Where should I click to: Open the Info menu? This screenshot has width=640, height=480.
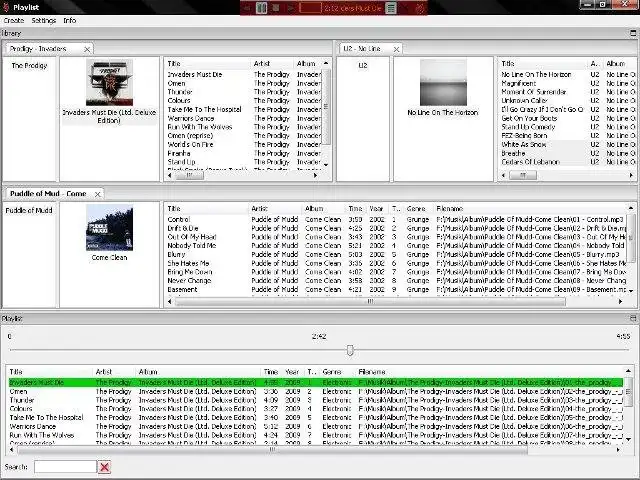coord(70,20)
